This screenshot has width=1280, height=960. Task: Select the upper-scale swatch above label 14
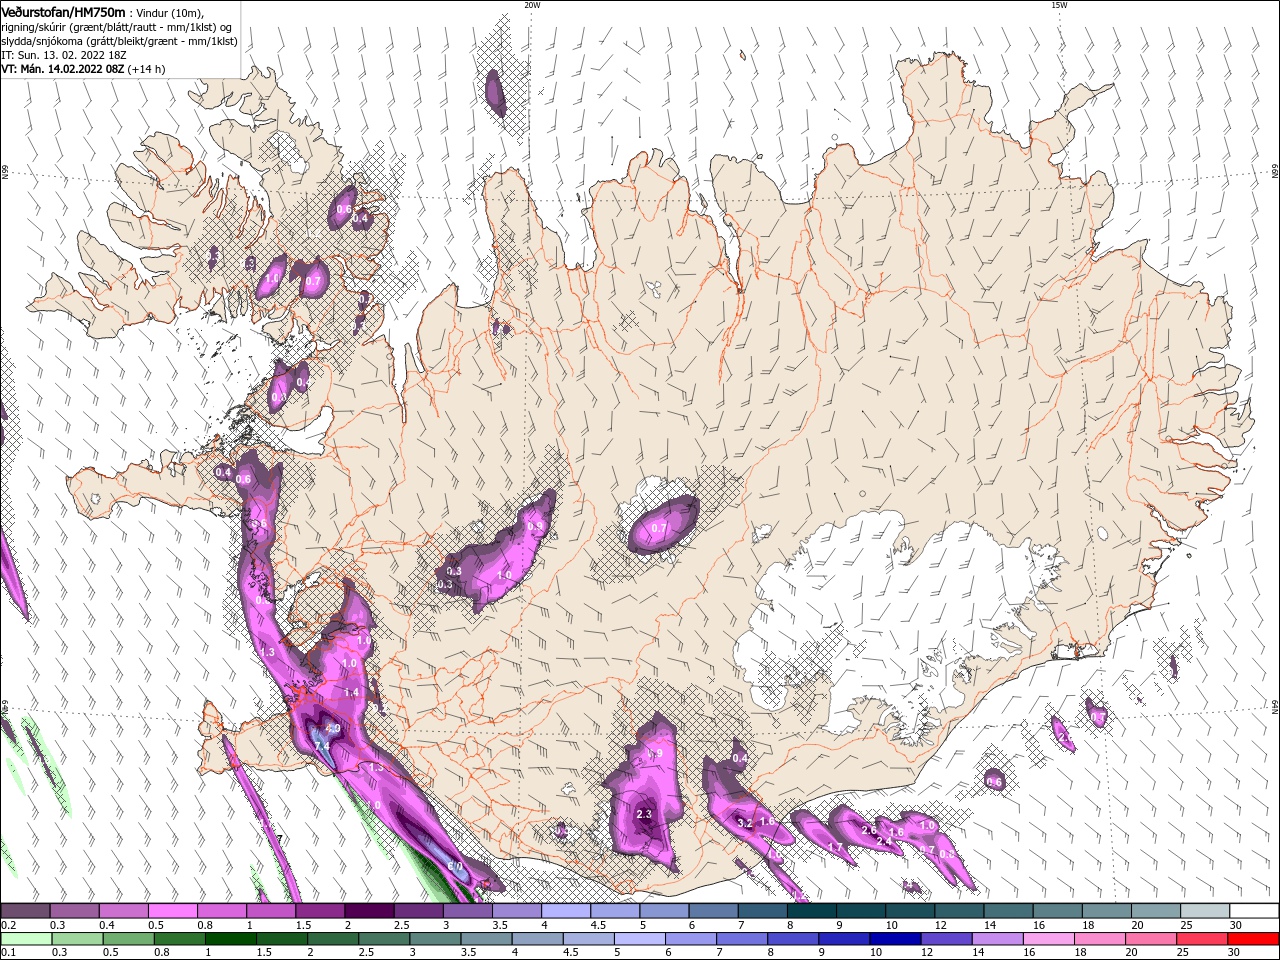[x=1008, y=911]
